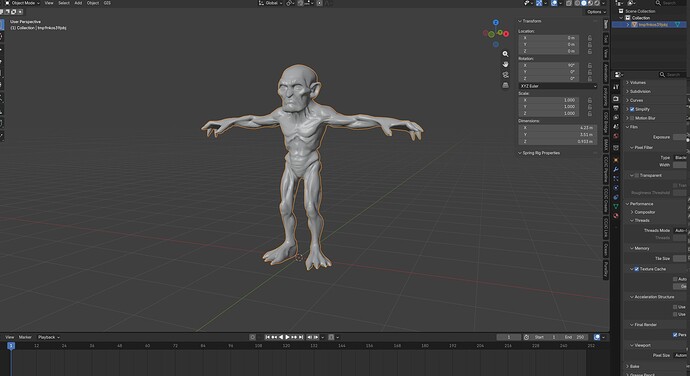The image size is (690, 376).
Task: Open the Material properties tab icon
Action: point(616,215)
